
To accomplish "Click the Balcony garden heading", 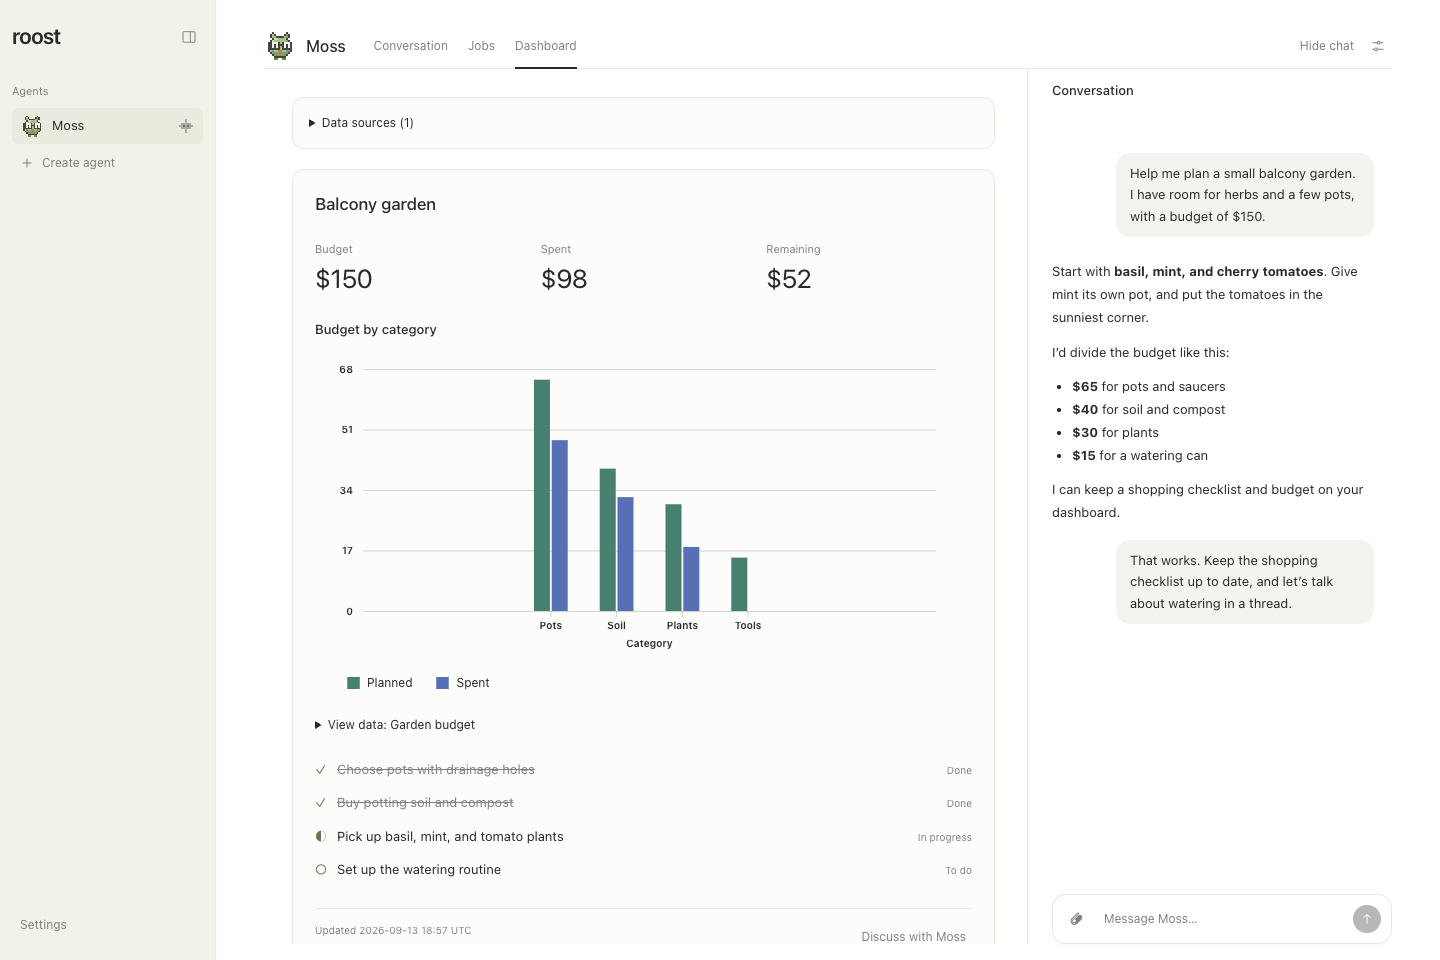I will point(375,204).
